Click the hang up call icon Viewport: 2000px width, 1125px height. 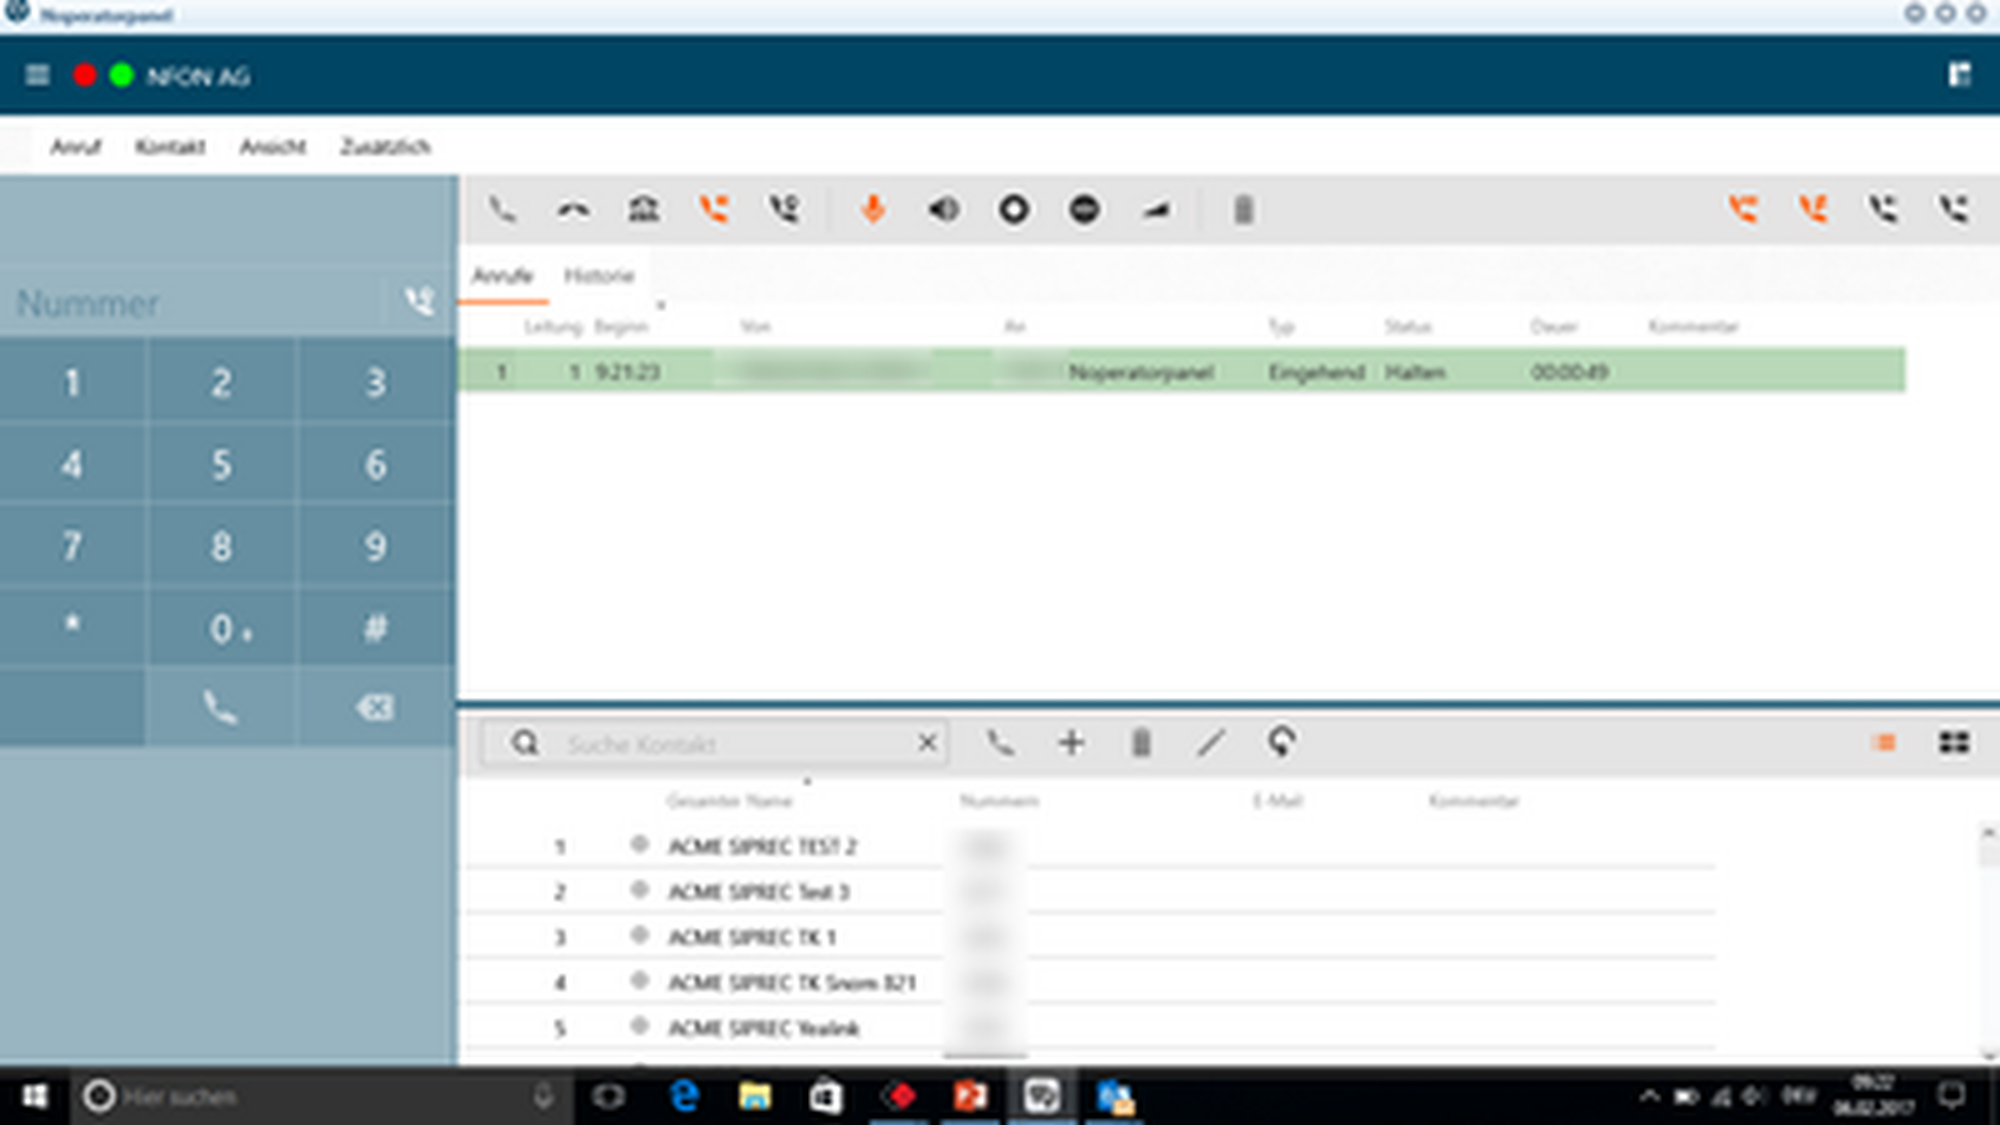pyautogui.click(x=573, y=210)
